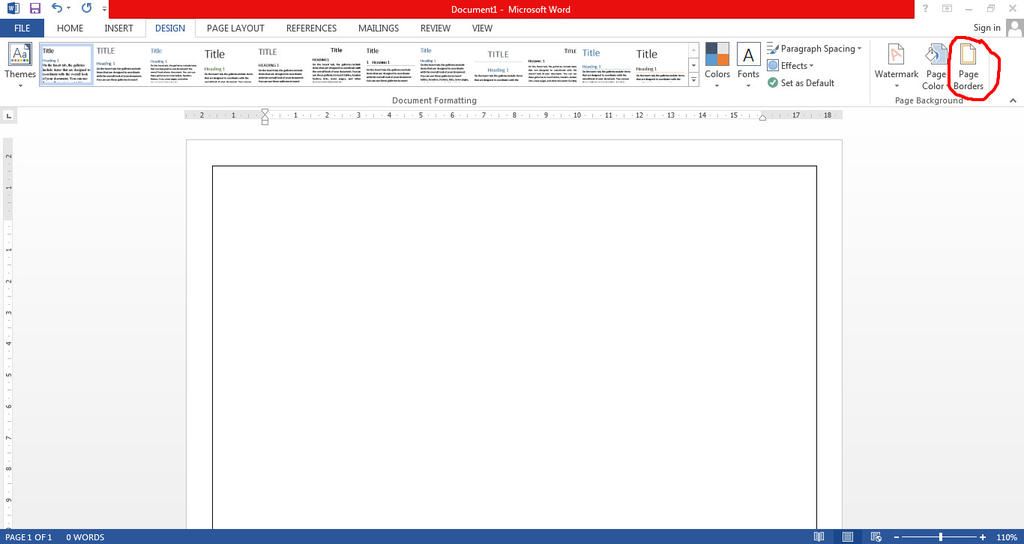Viewport: 1024px width, 544px height.
Task: Switch to Read Mode view icon
Action: [x=819, y=537]
